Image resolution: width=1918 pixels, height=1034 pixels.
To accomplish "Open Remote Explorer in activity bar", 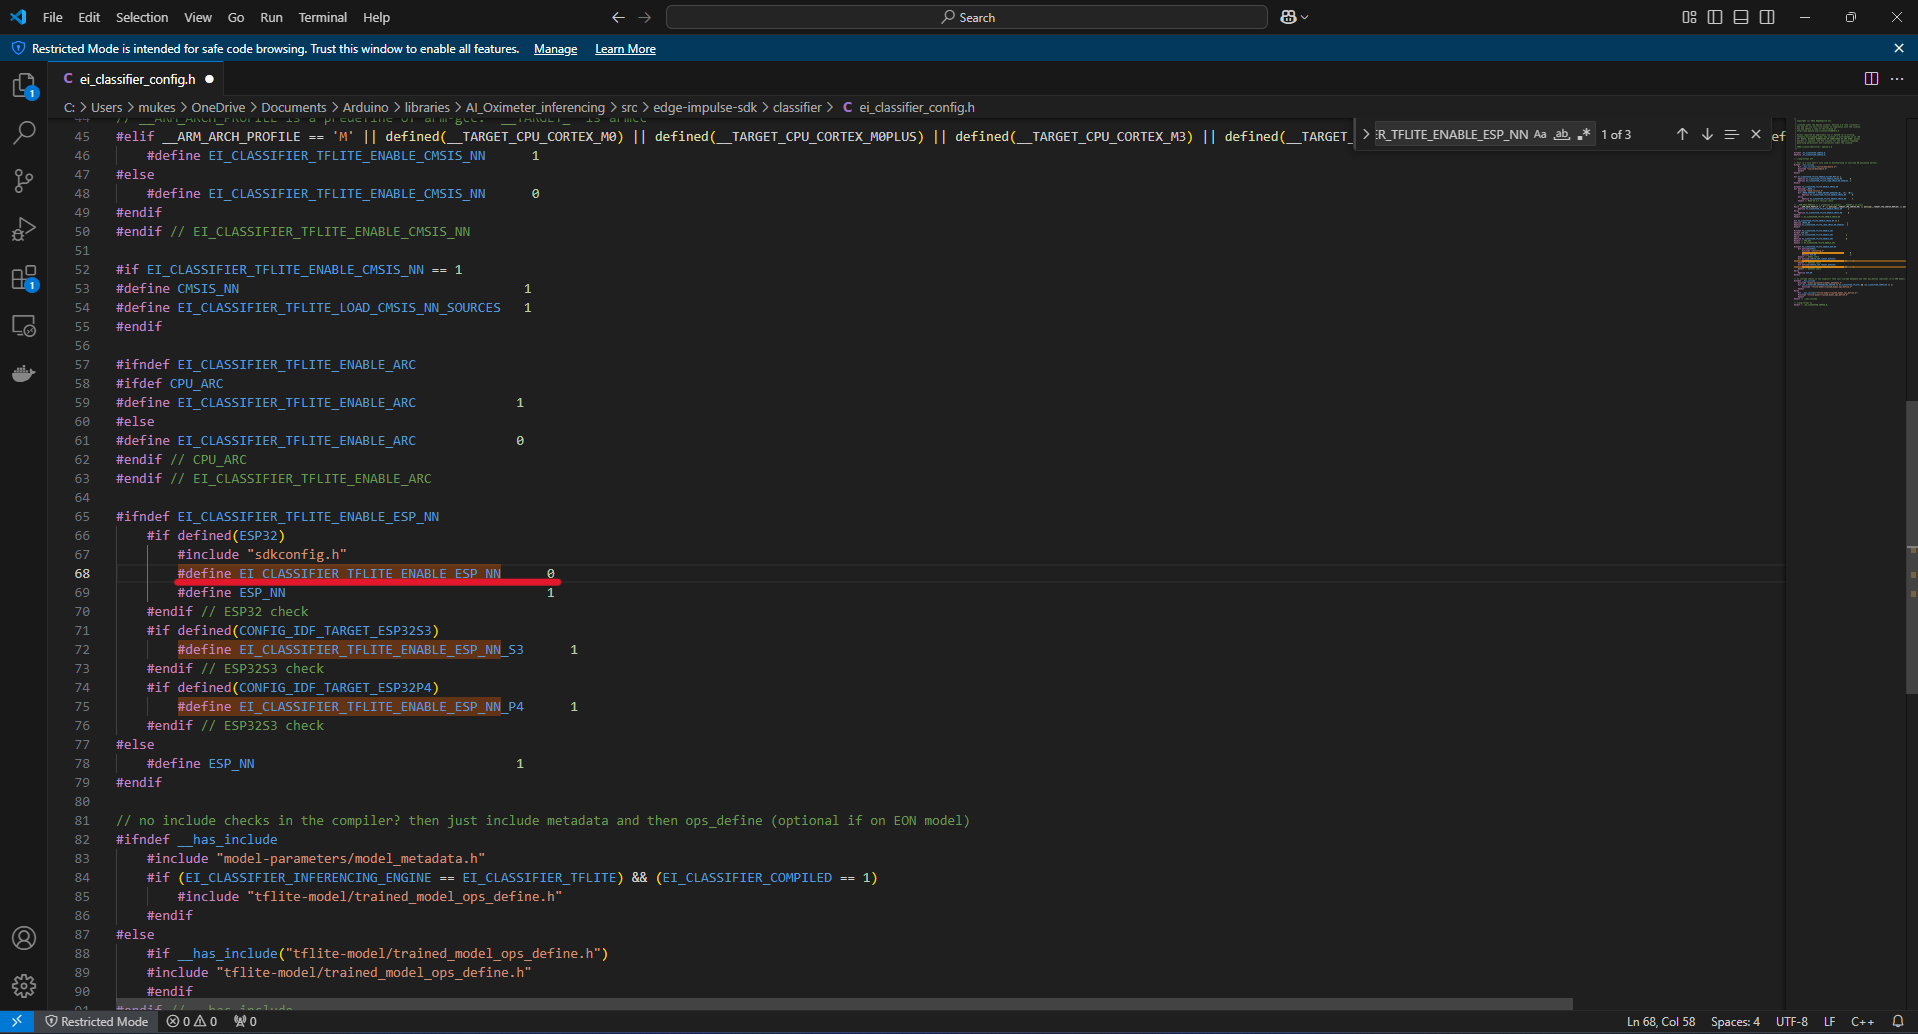I will point(24,326).
